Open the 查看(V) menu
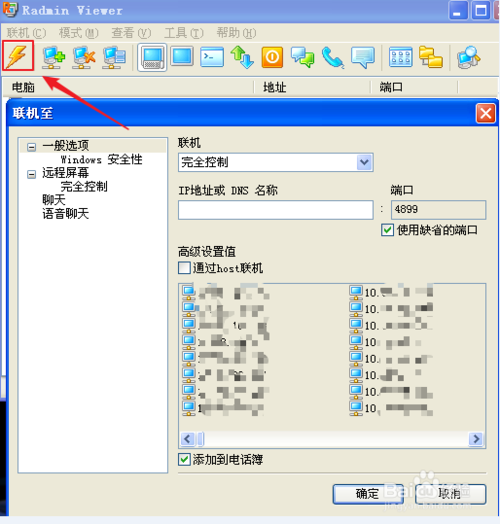Image resolution: width=500 pixels, height=524 pixels. pos(131,33)
